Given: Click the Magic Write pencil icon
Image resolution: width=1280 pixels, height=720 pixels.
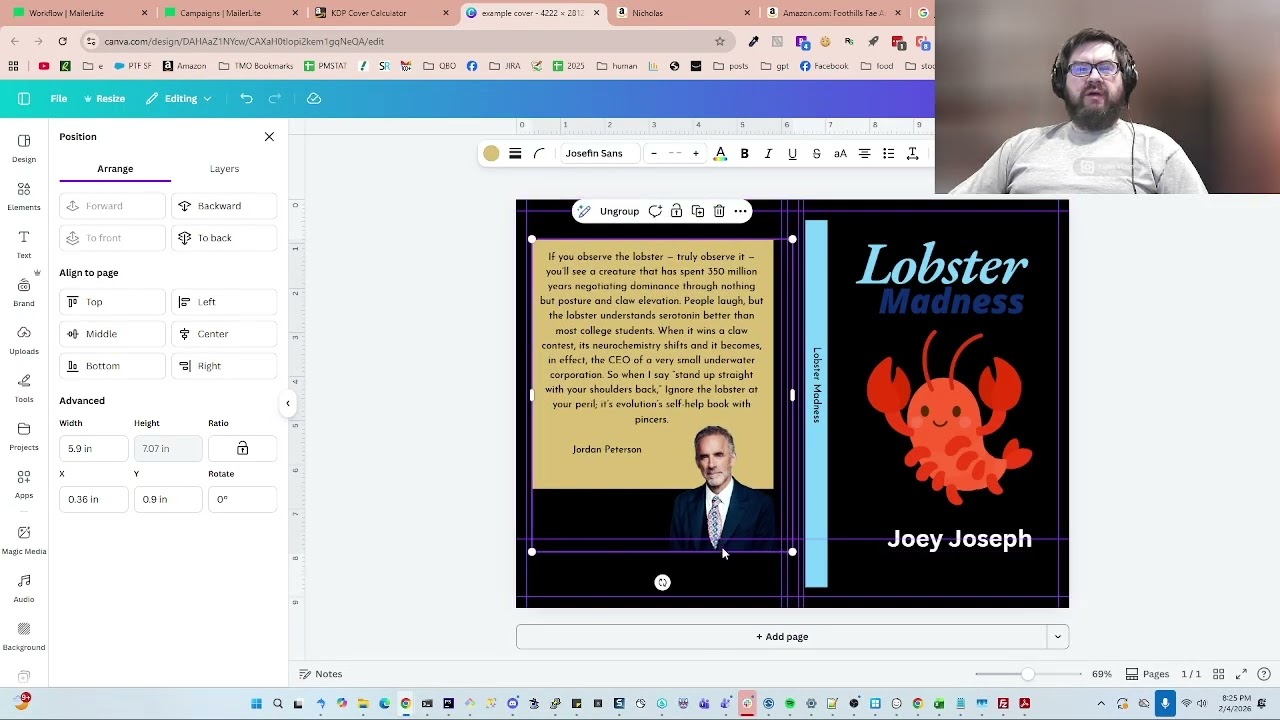Looking at the screenshot, I should (584, 211).
